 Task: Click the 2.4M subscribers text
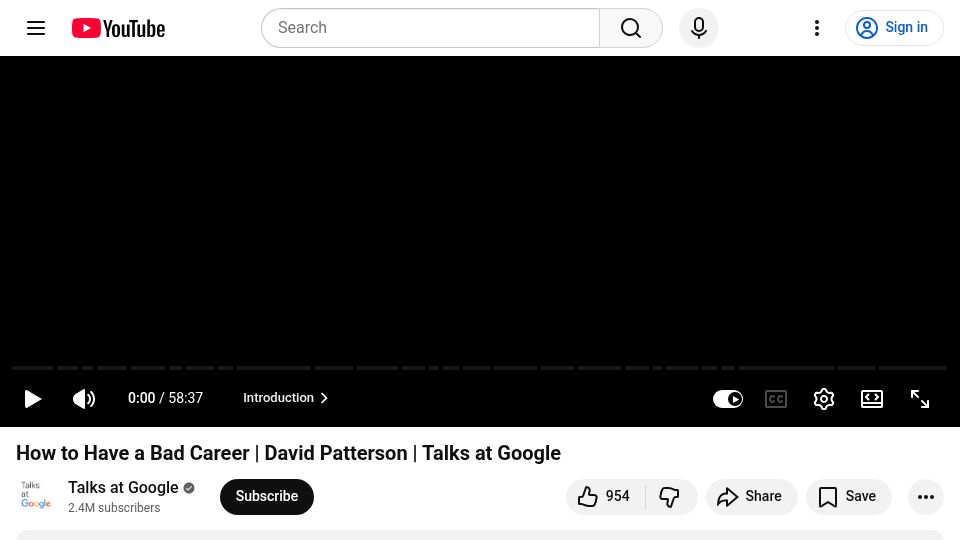point(114,508)
